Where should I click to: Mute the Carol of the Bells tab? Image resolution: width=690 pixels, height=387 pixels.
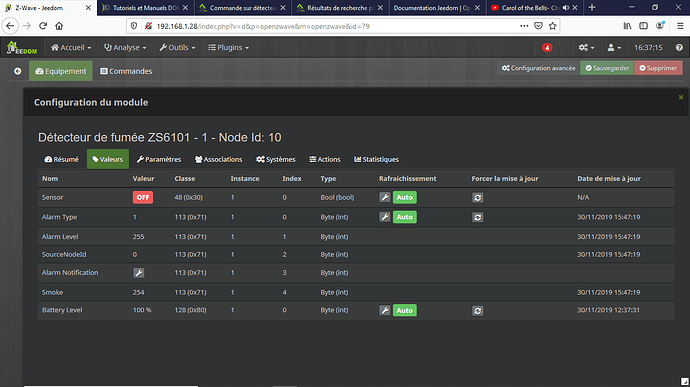[566, 8]
